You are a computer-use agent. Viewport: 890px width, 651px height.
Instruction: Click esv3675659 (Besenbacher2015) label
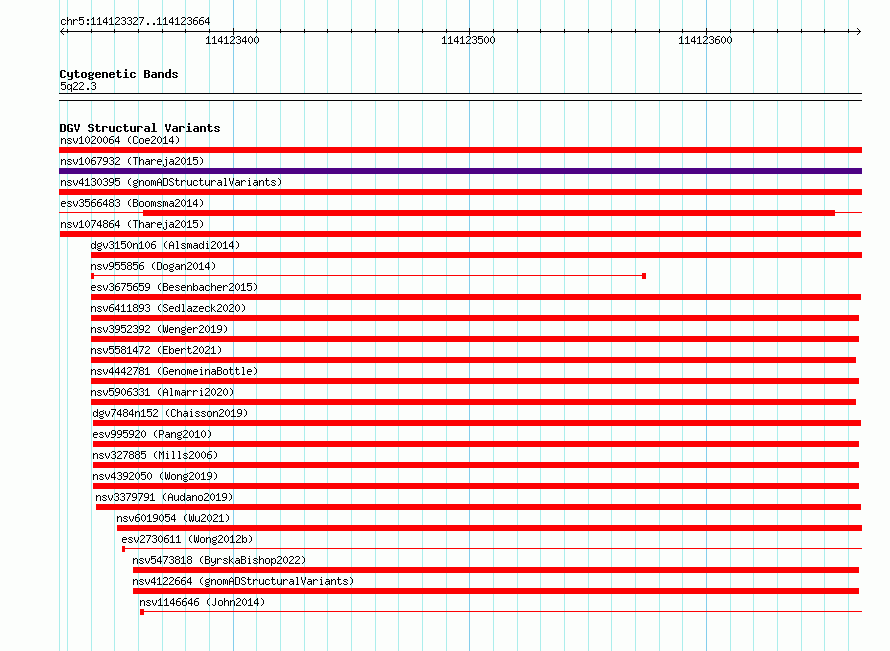174,287
